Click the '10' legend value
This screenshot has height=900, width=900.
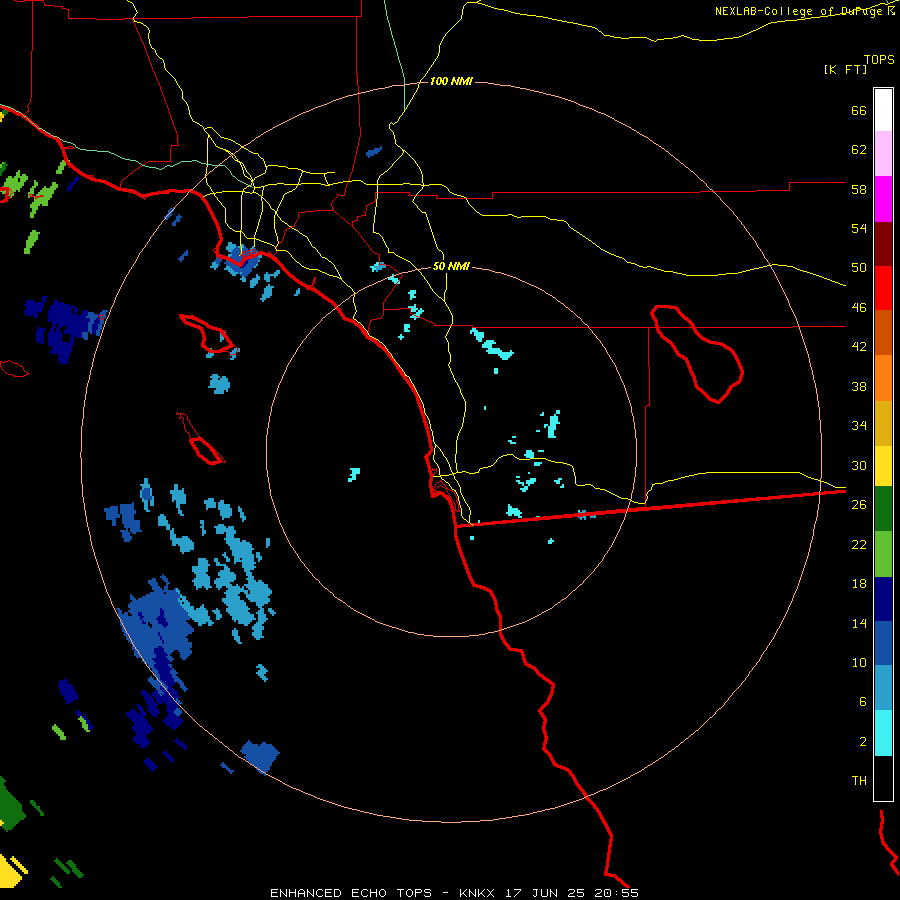(x=859, y=662)
